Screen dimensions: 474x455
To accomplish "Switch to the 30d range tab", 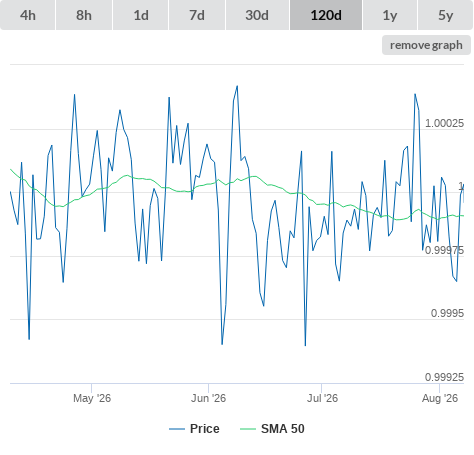I will [x=257, y=15].
